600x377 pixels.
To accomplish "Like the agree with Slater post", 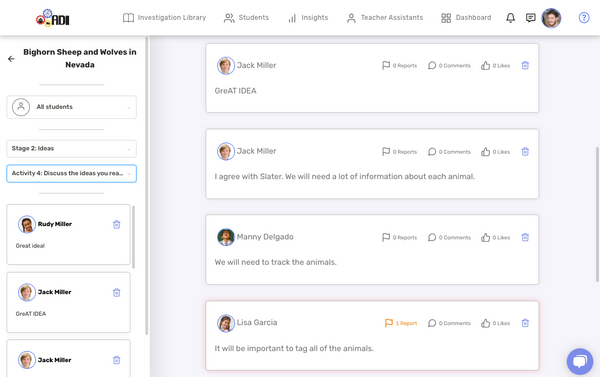I will [496, 152].
